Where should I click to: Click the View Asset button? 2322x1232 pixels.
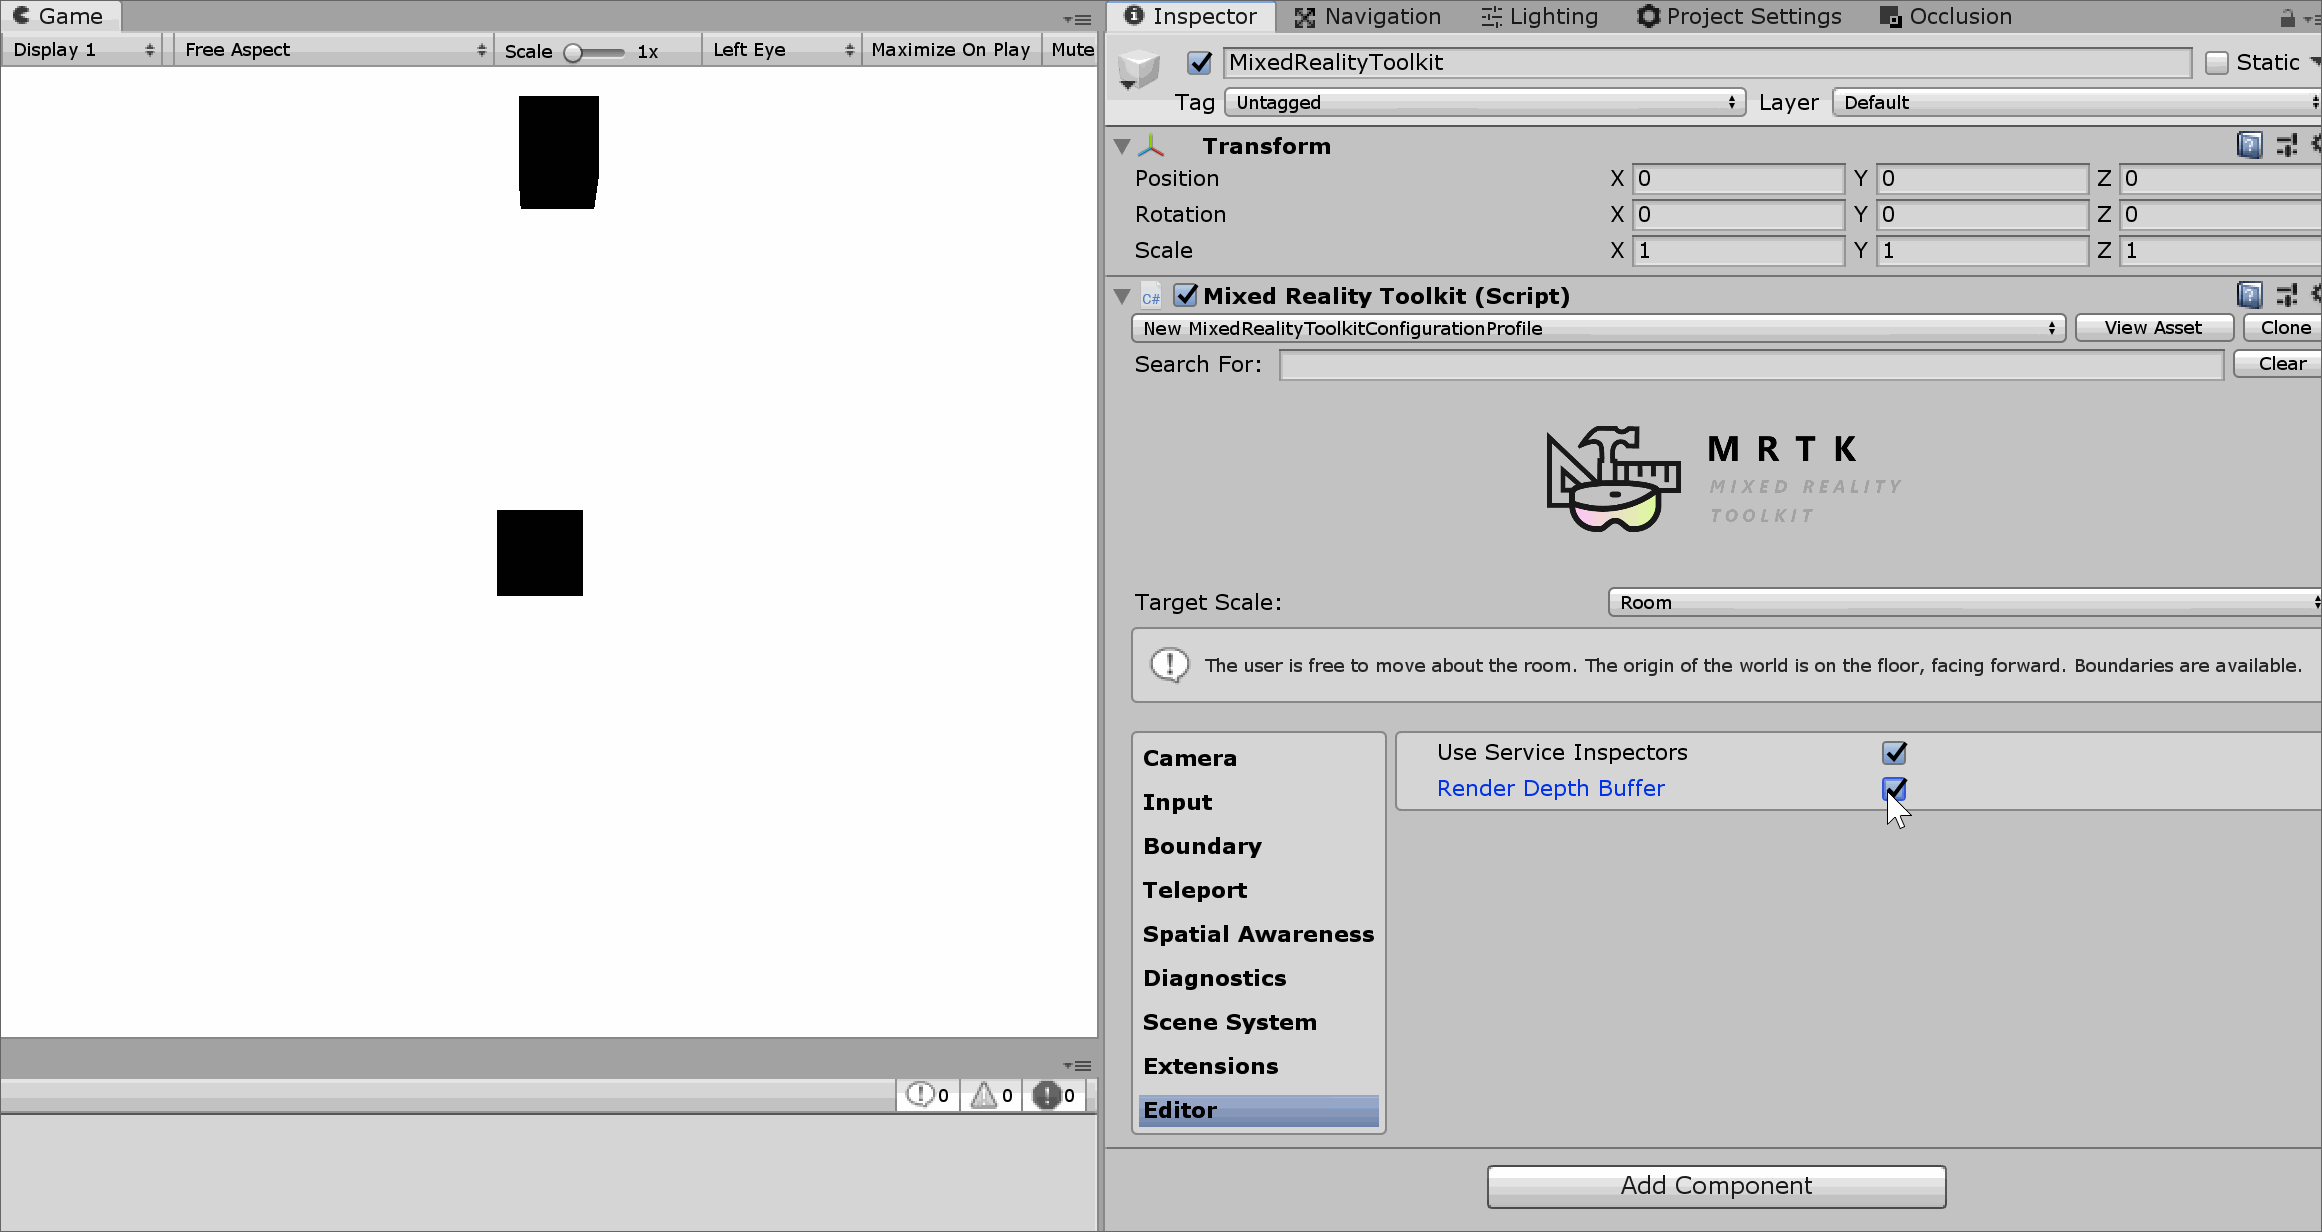coord(2153,327)
